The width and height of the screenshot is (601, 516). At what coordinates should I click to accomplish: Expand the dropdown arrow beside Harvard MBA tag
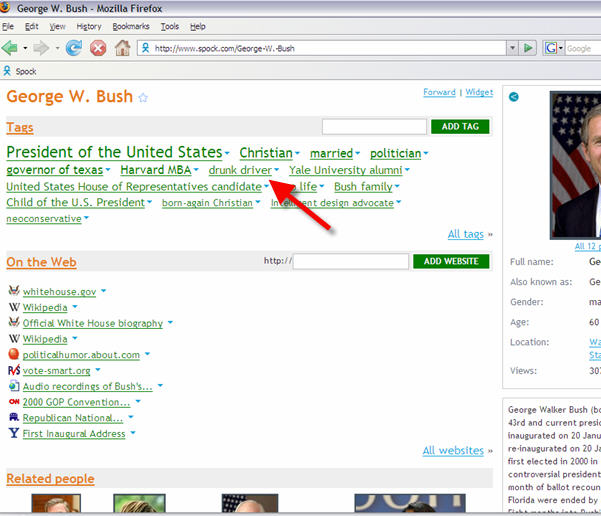click(x=196, y=169)
